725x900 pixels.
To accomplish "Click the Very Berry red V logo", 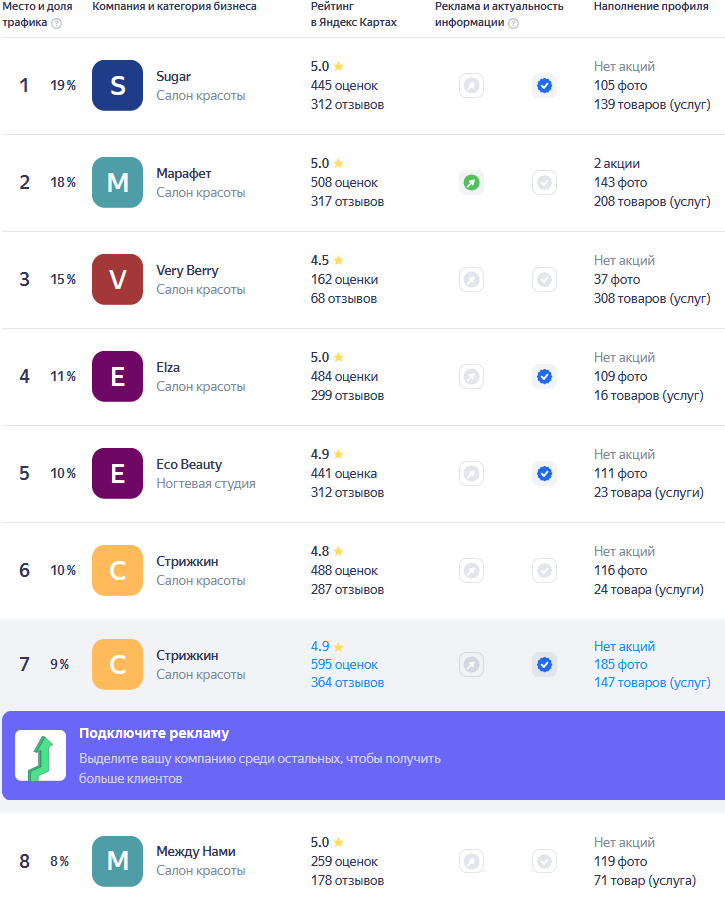I will coord(117,280).
